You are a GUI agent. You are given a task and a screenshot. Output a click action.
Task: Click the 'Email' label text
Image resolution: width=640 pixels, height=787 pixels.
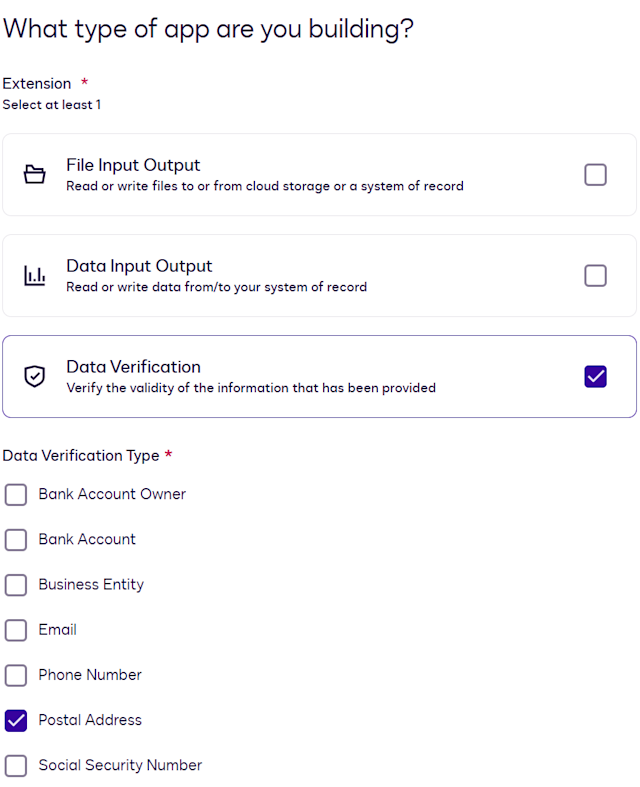coord(57,629)
